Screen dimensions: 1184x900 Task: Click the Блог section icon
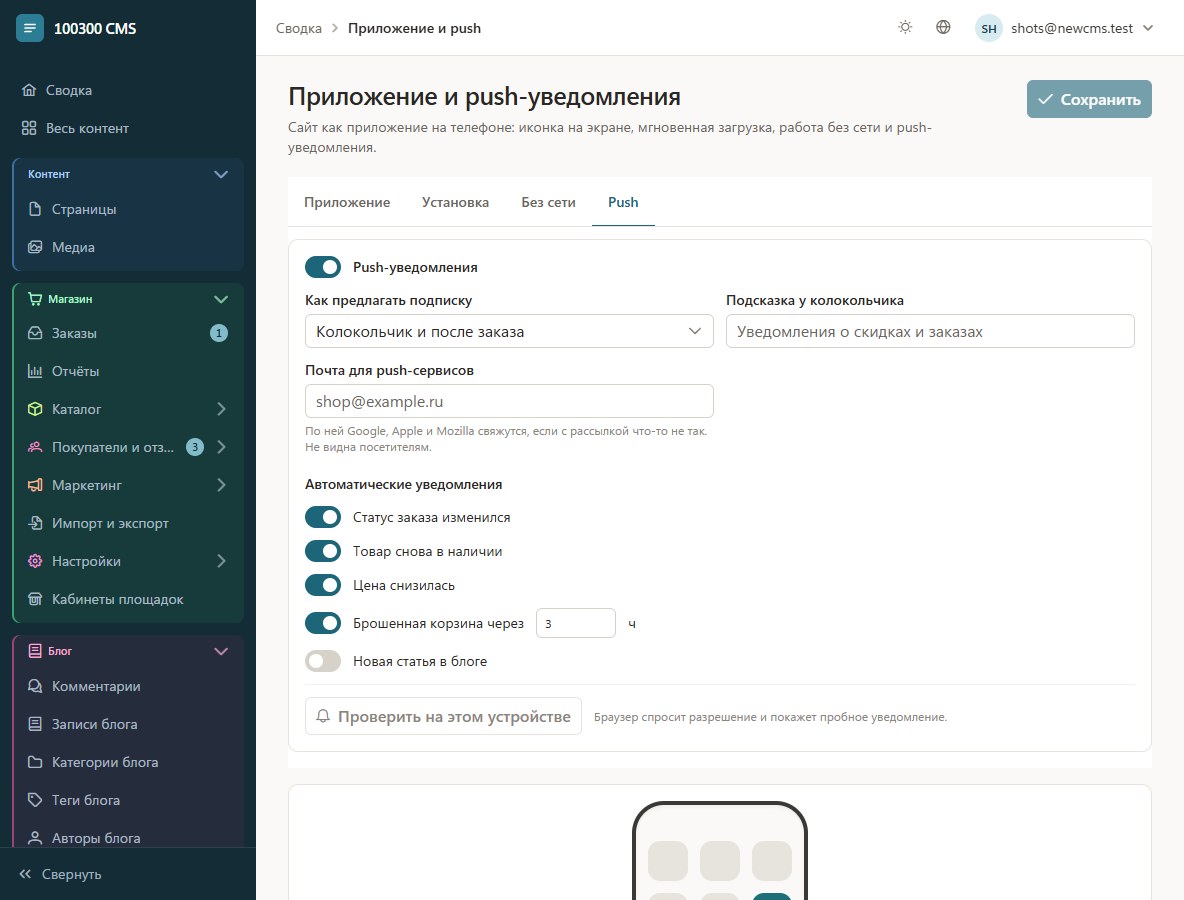pos(35,651)
